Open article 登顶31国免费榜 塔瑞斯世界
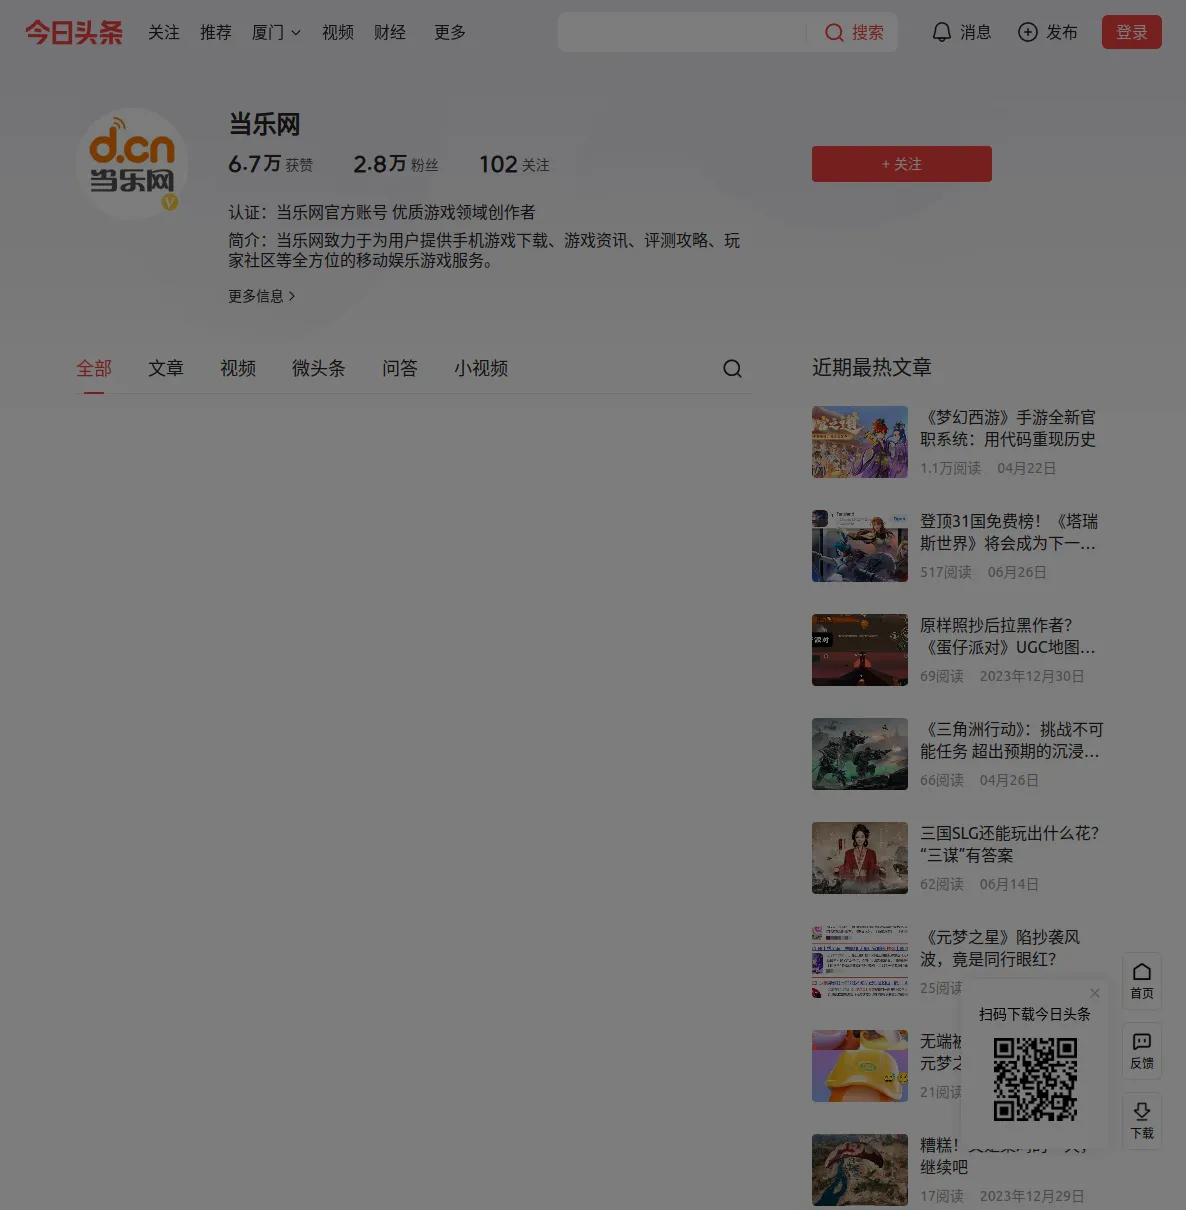1186x1210 pixels. point(1009,532)
